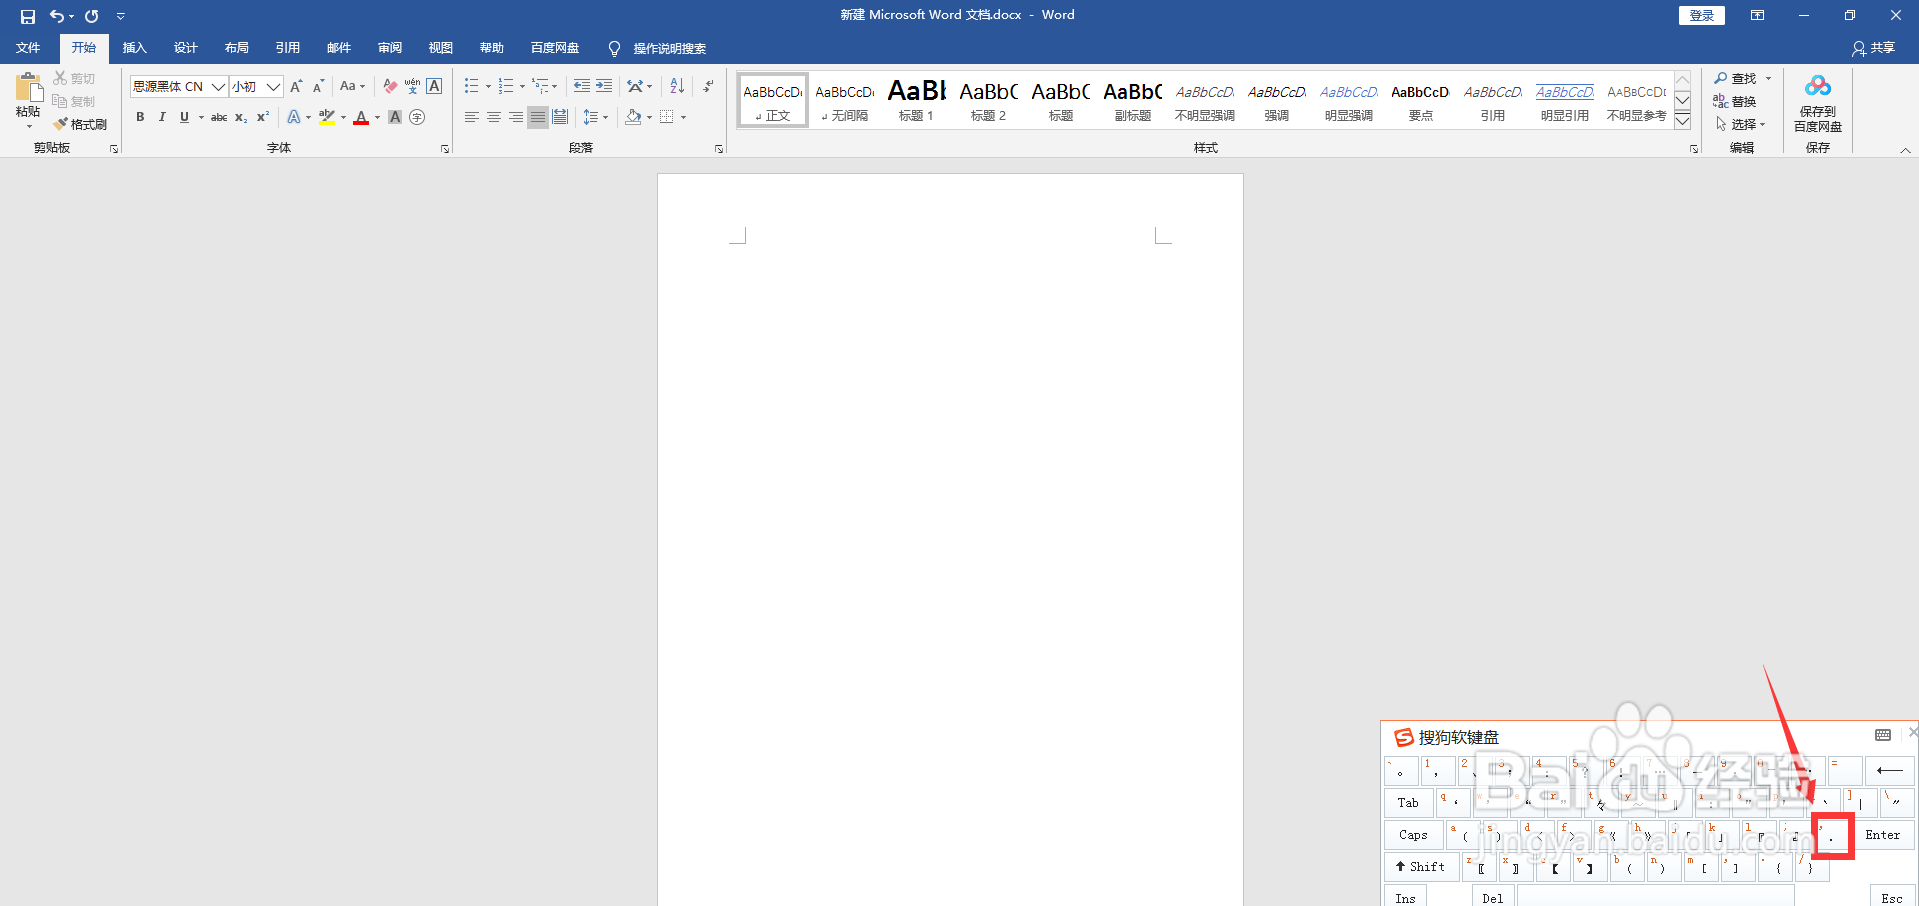1919x906 pixels.
Task: Apply superscript formatting
Action: point(263,118)
